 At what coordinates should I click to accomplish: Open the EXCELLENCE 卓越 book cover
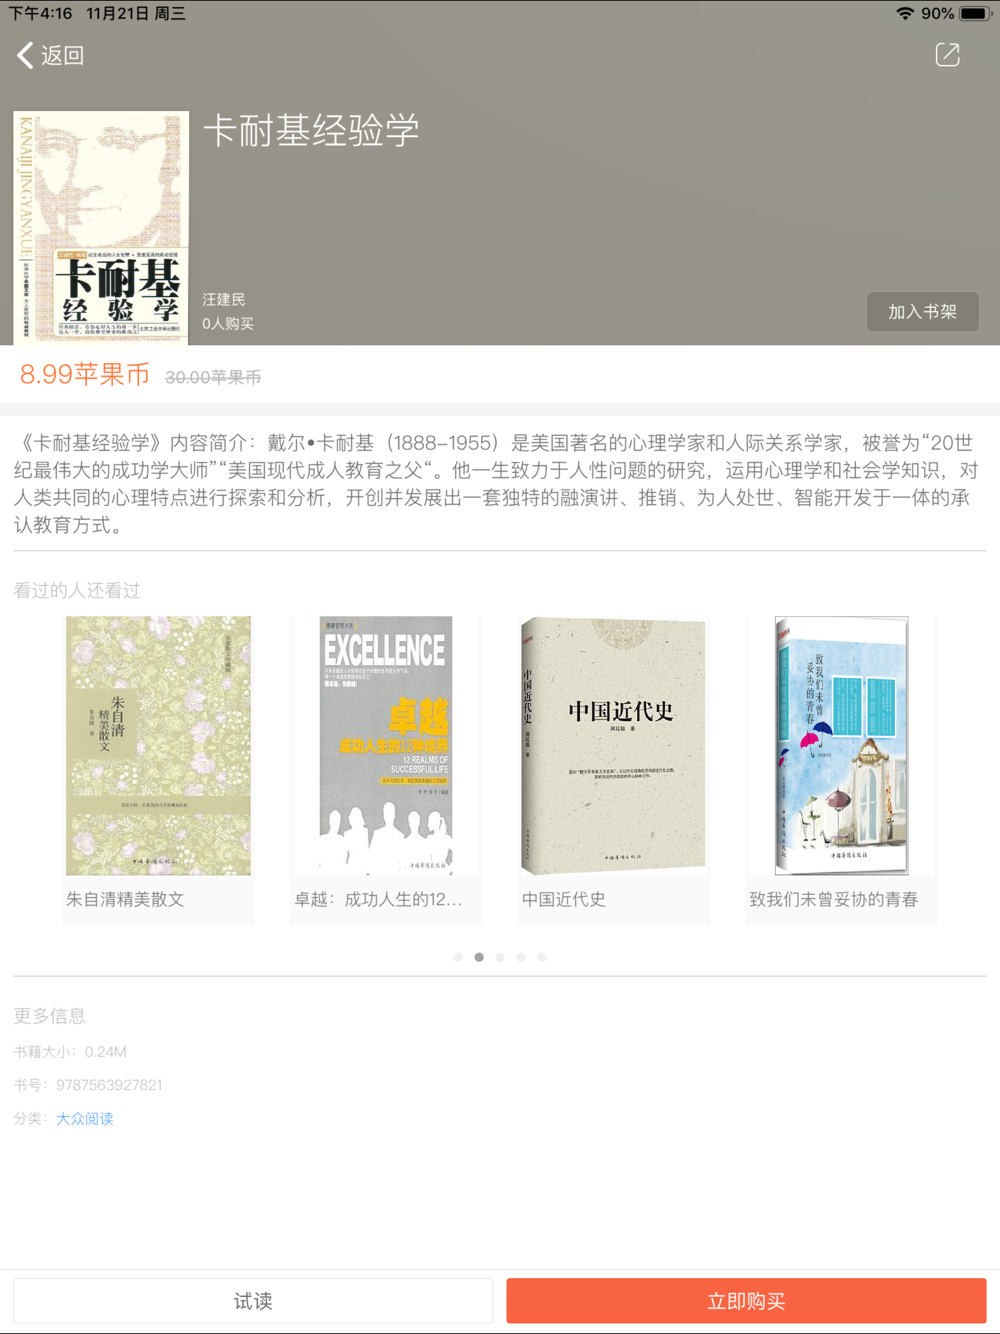386,746
